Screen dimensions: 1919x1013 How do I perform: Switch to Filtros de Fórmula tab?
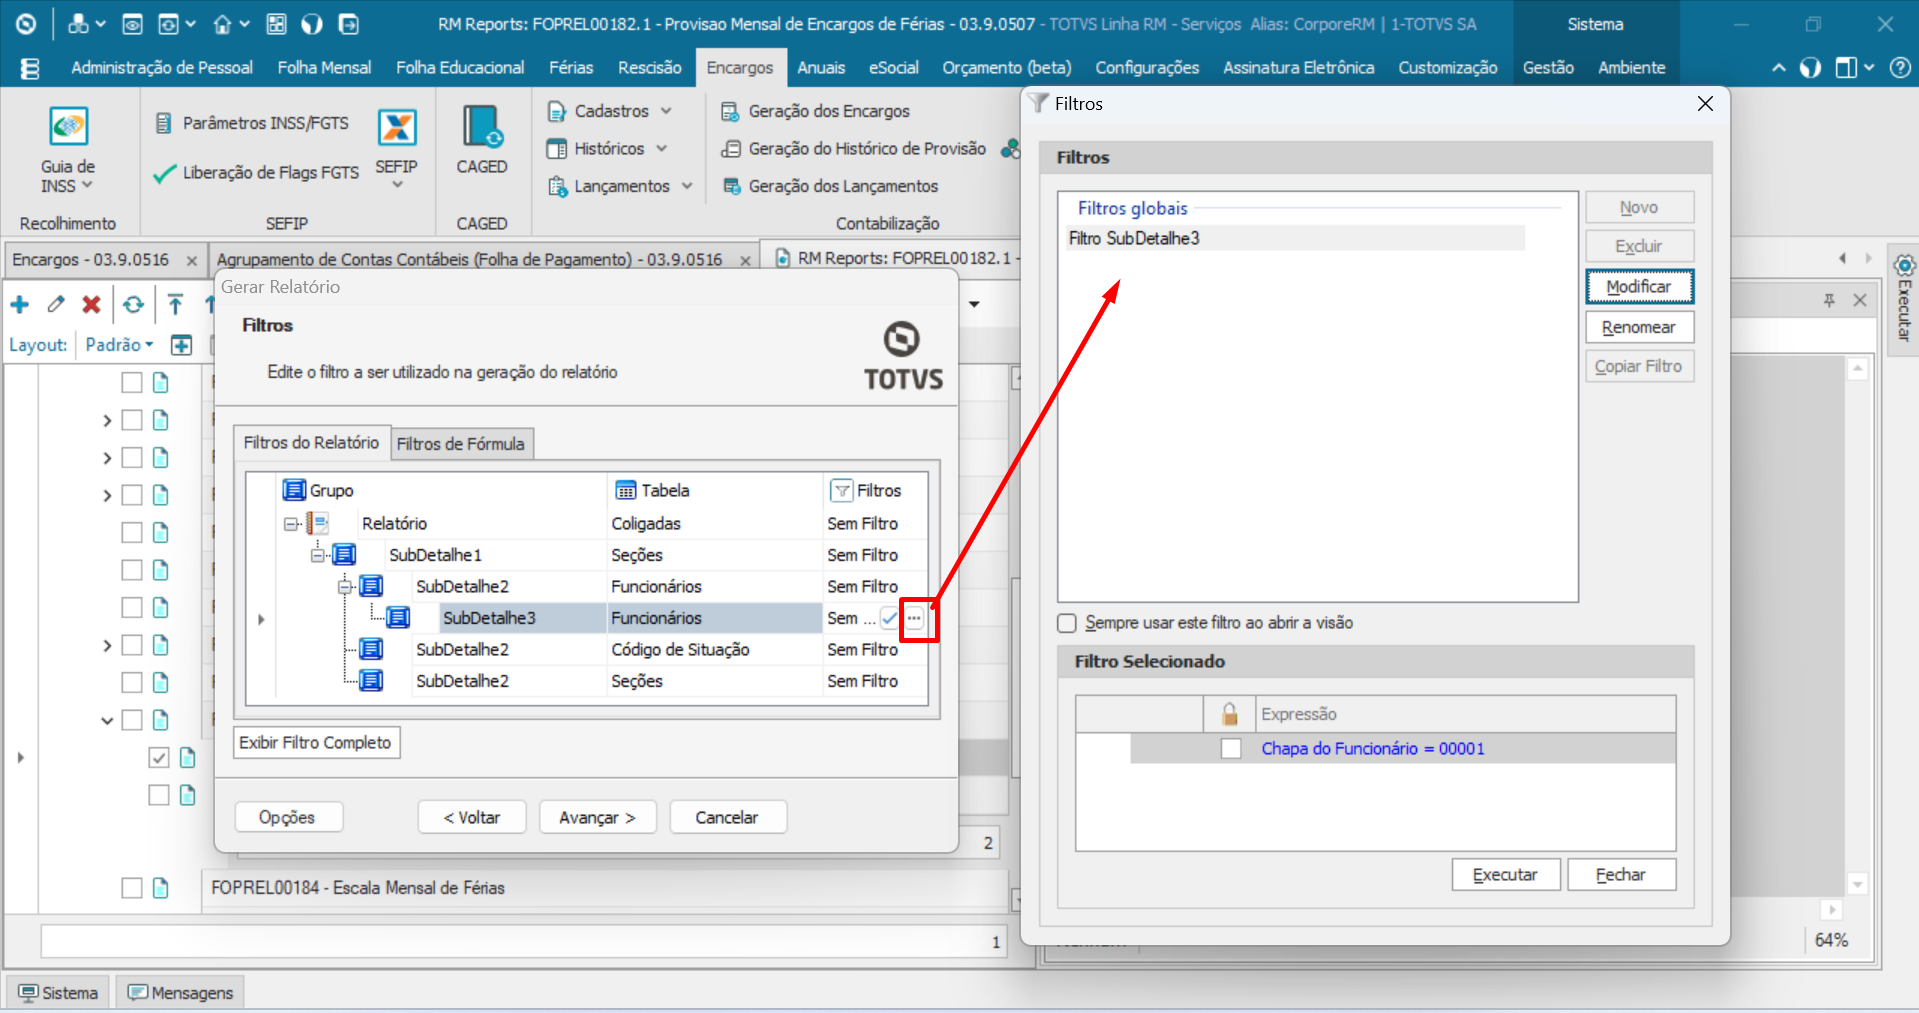[460, 444]
